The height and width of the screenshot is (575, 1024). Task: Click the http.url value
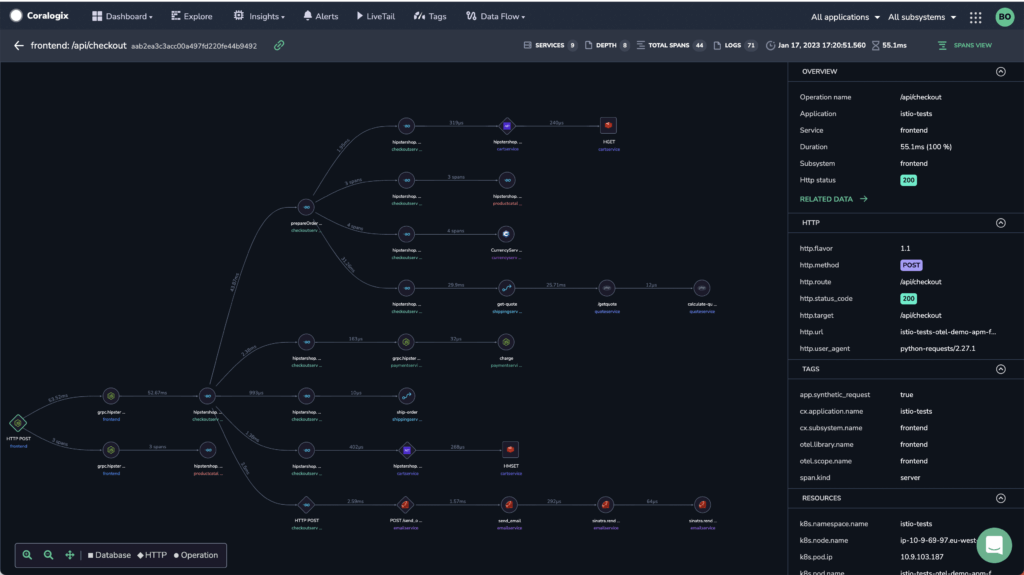pos(948,332)
